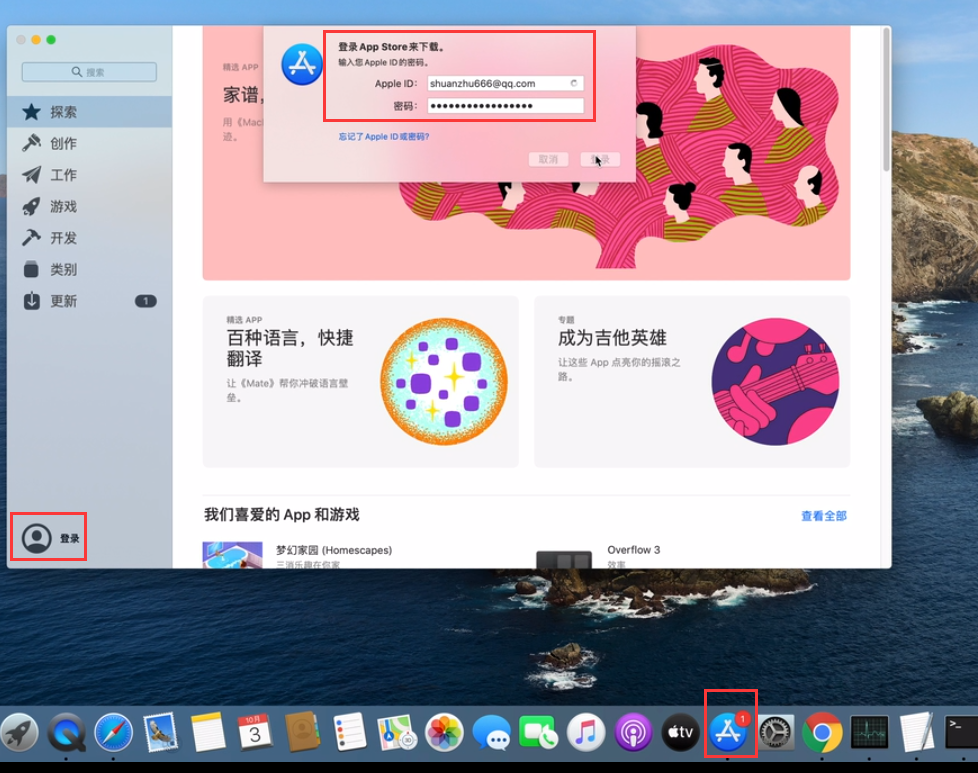This screenshot has height=773, width=978.
Task: Open Messages from the Dock
Action: pos(491,732)
